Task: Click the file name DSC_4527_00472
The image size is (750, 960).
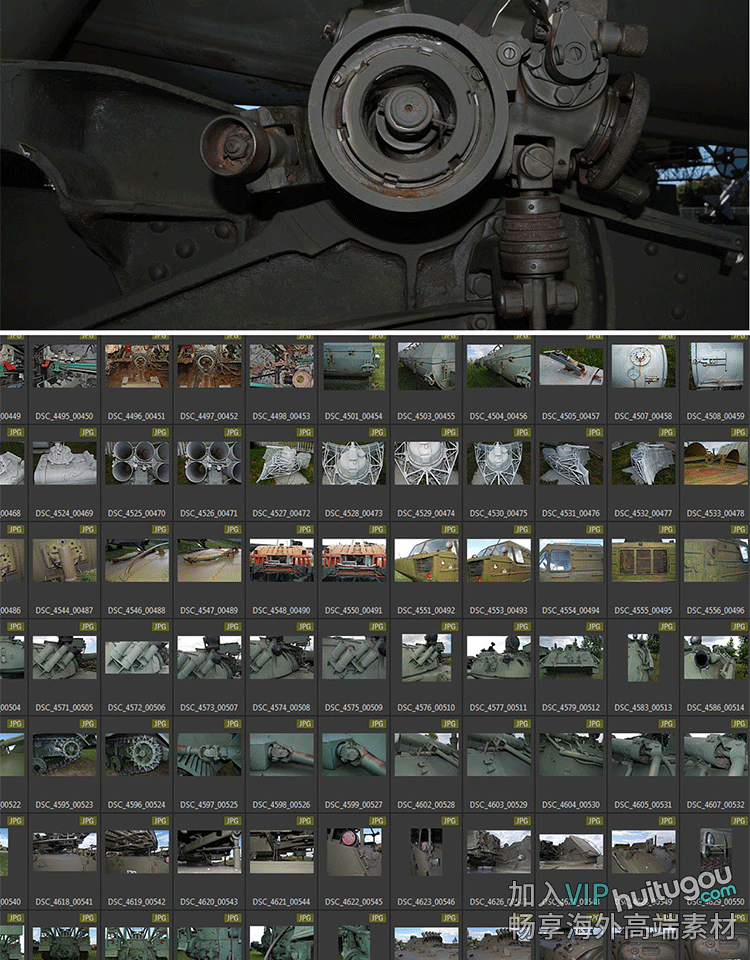Action: tap(282, 513)
